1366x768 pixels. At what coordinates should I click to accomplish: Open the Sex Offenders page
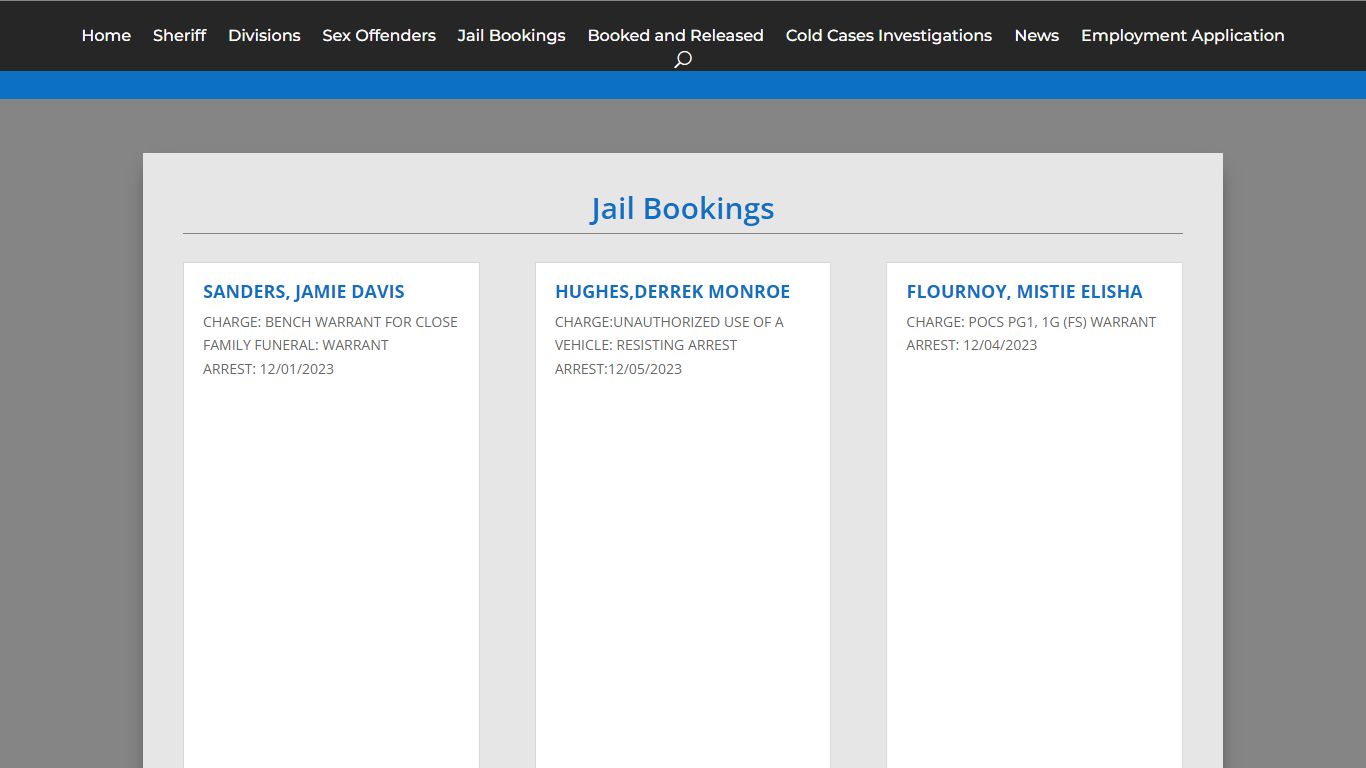tap(379, 35)
